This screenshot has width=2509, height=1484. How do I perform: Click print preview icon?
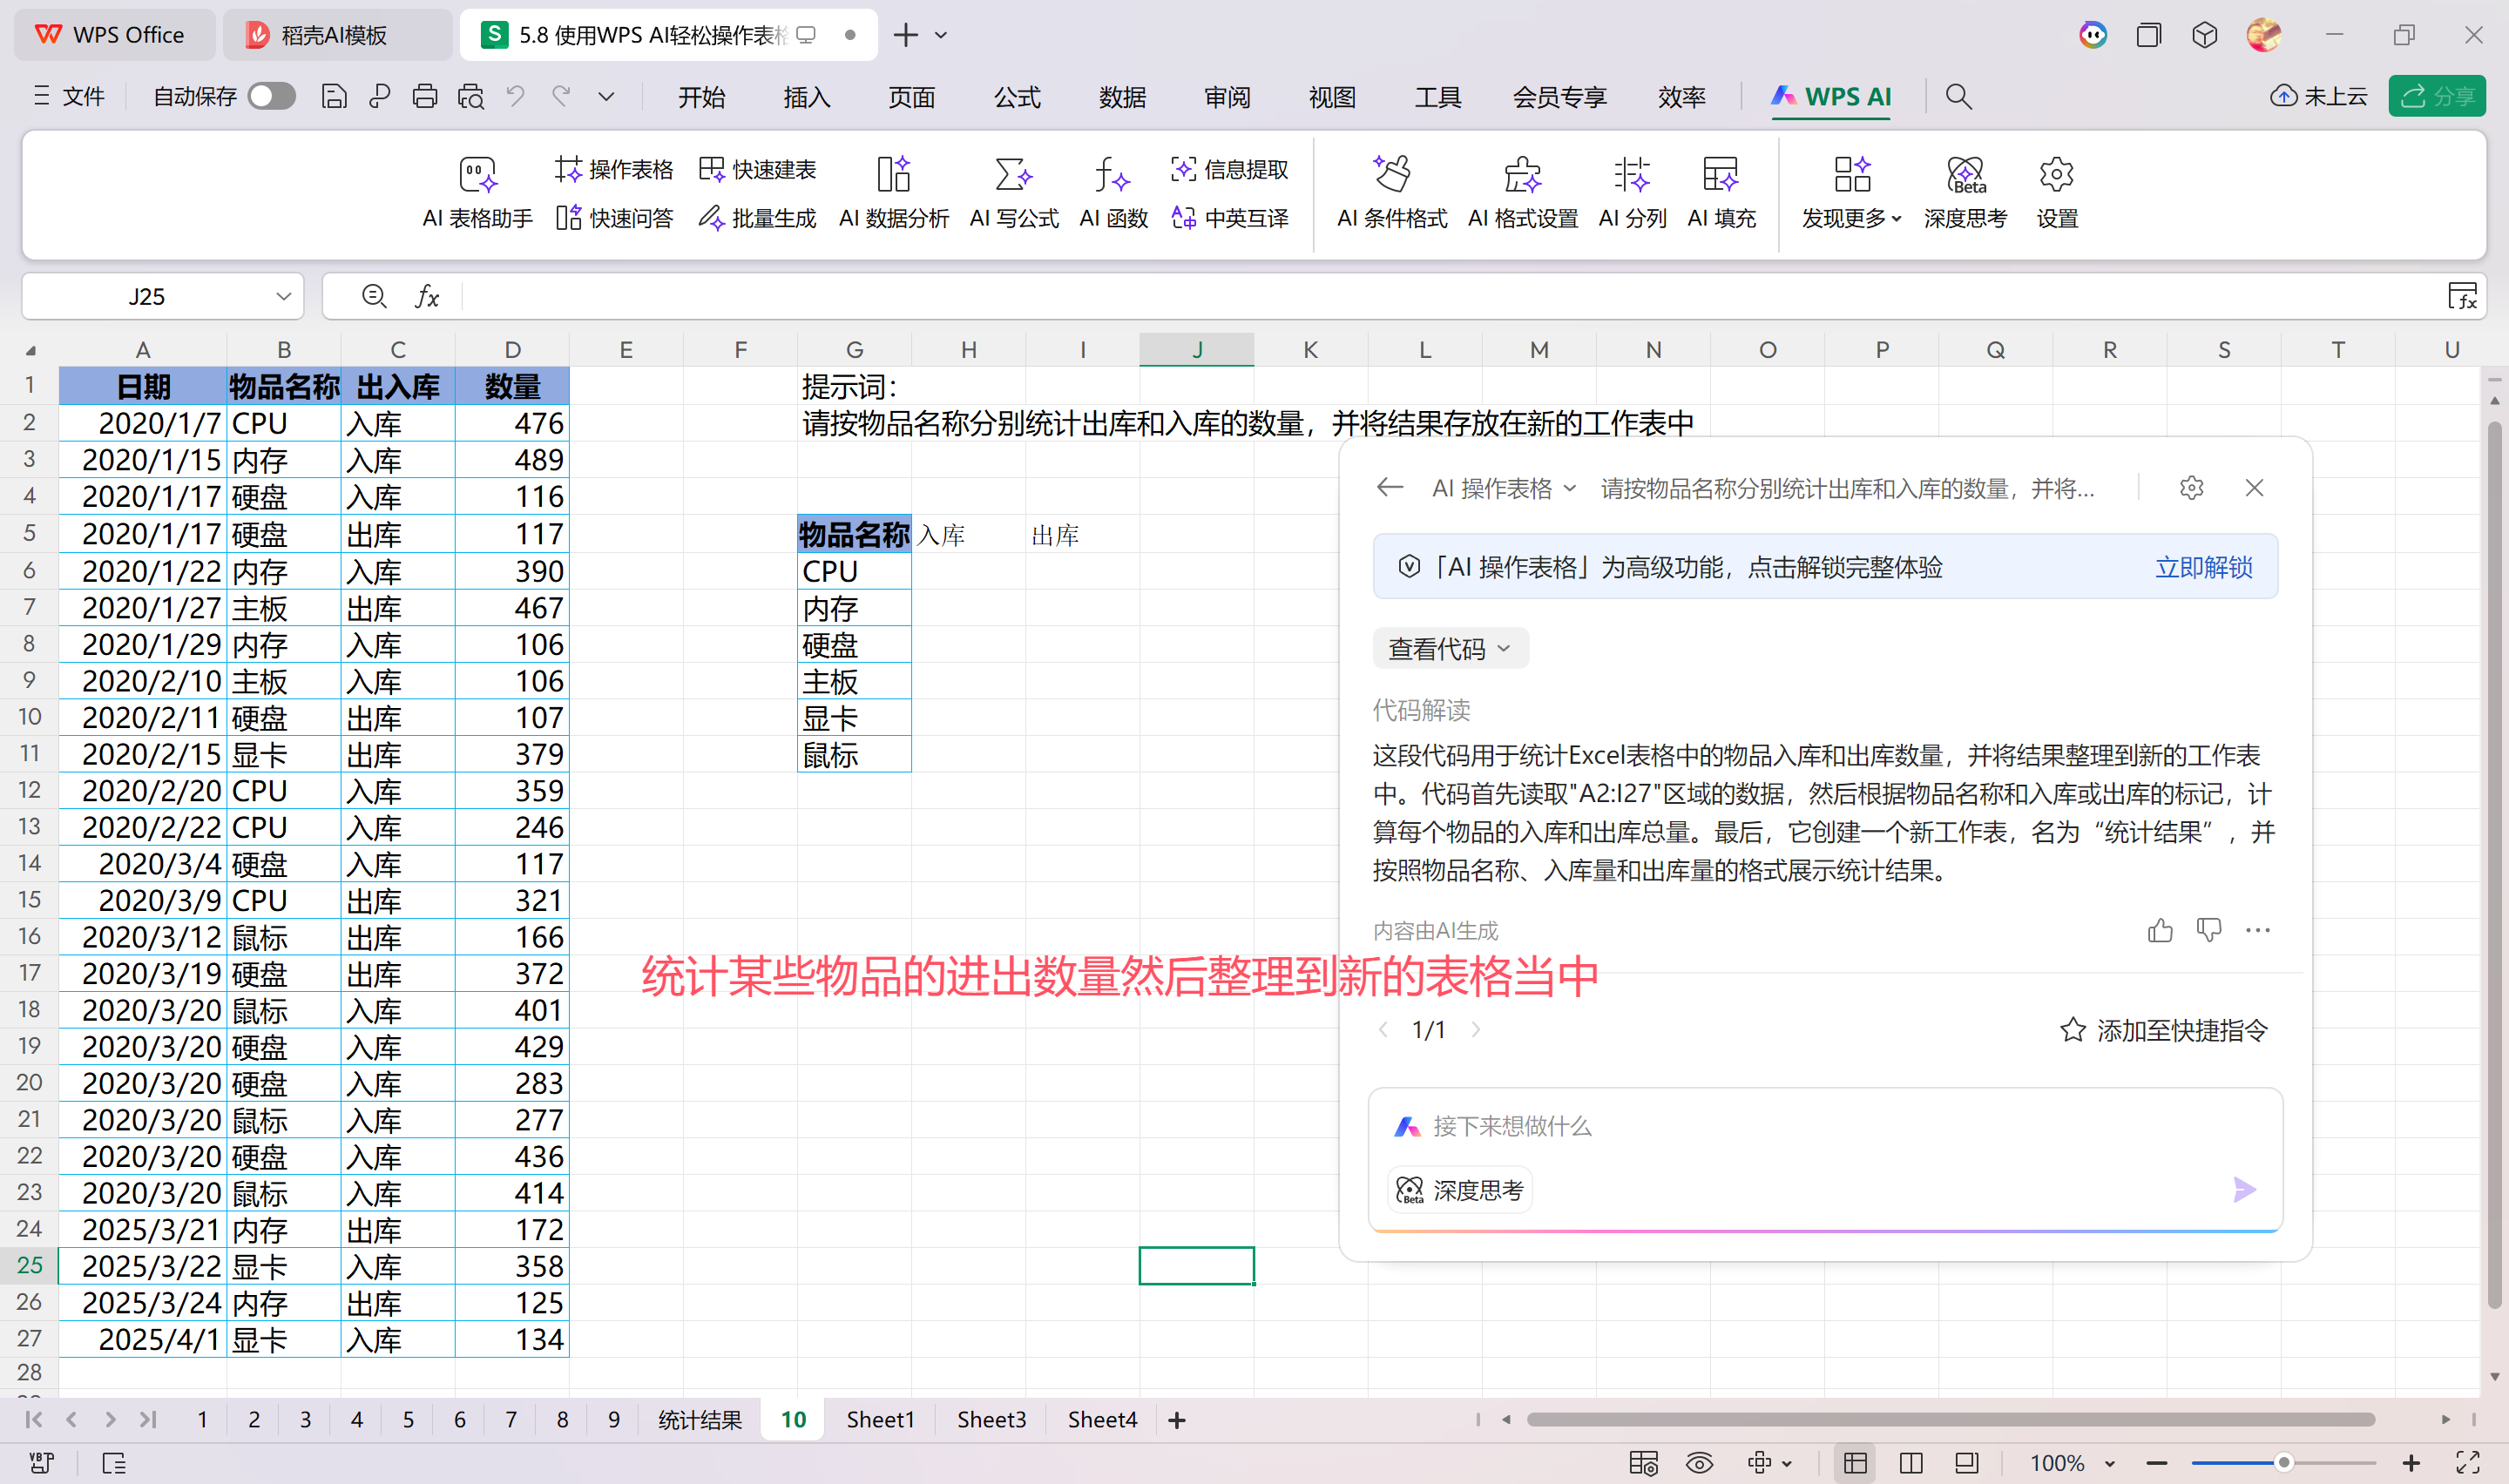[x=471, y=96]
